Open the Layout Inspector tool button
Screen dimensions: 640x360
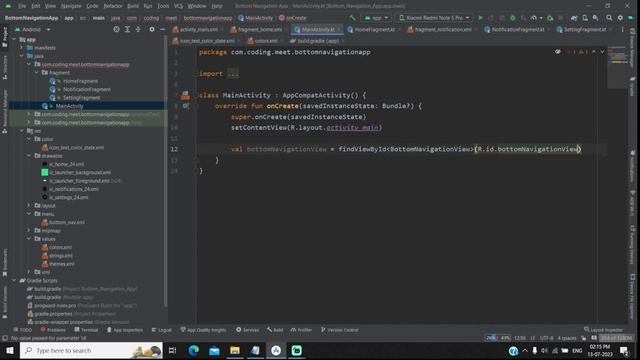tap(603, 330)
